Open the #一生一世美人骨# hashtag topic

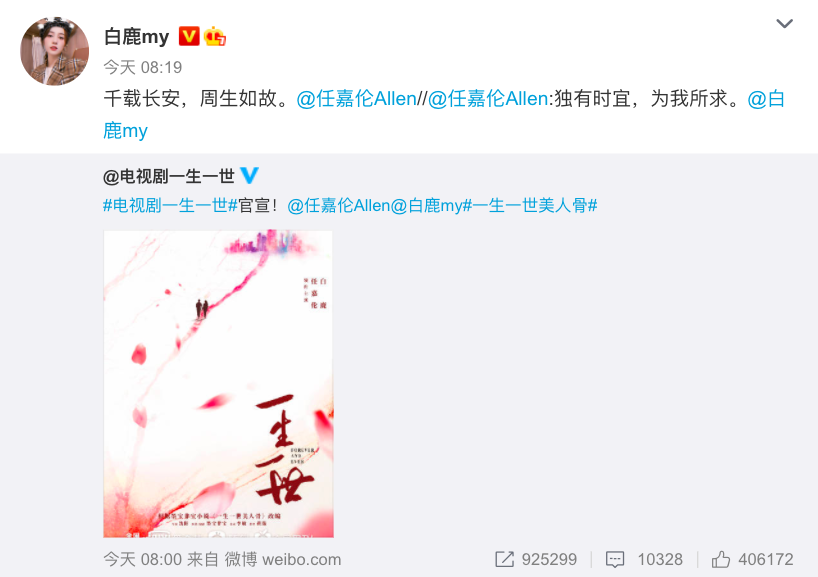coord(530,206)
